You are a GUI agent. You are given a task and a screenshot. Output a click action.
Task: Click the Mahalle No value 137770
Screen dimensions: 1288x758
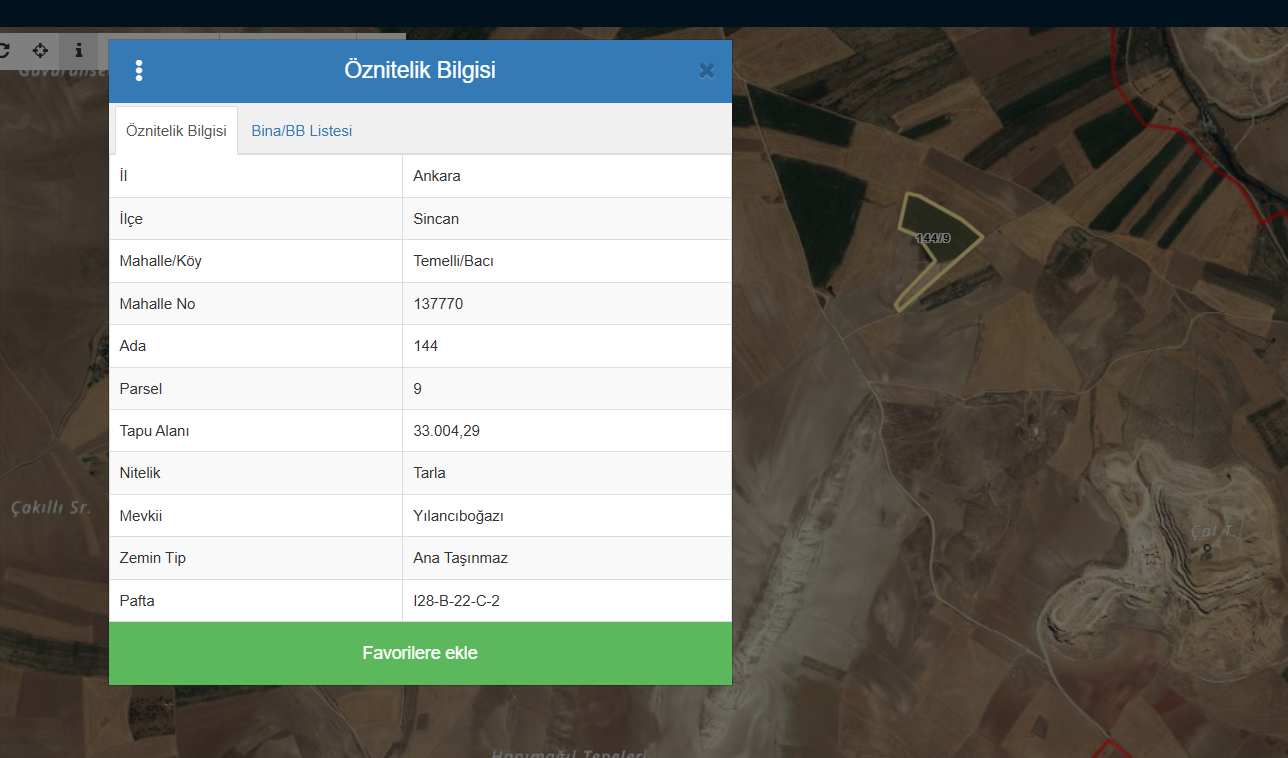[x=438, y=304]
